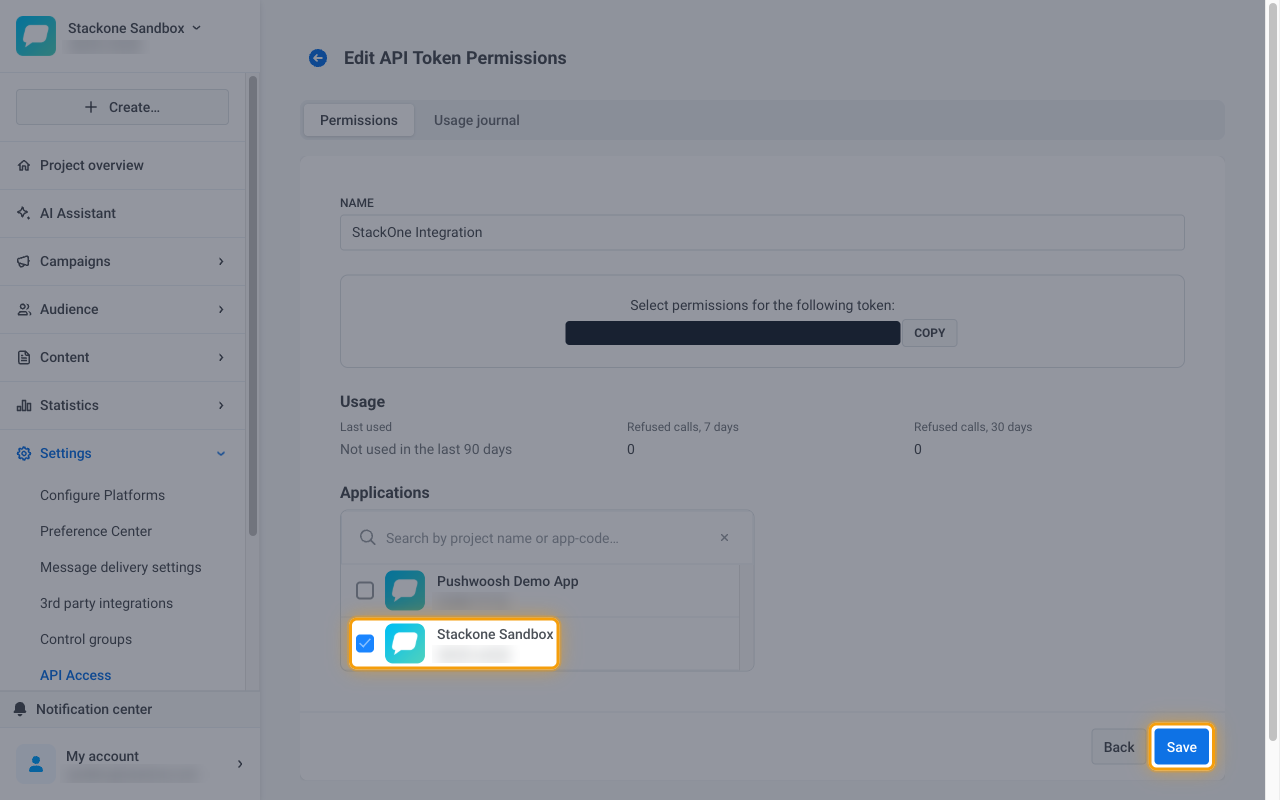Copy the API token

tap(930, 333)
